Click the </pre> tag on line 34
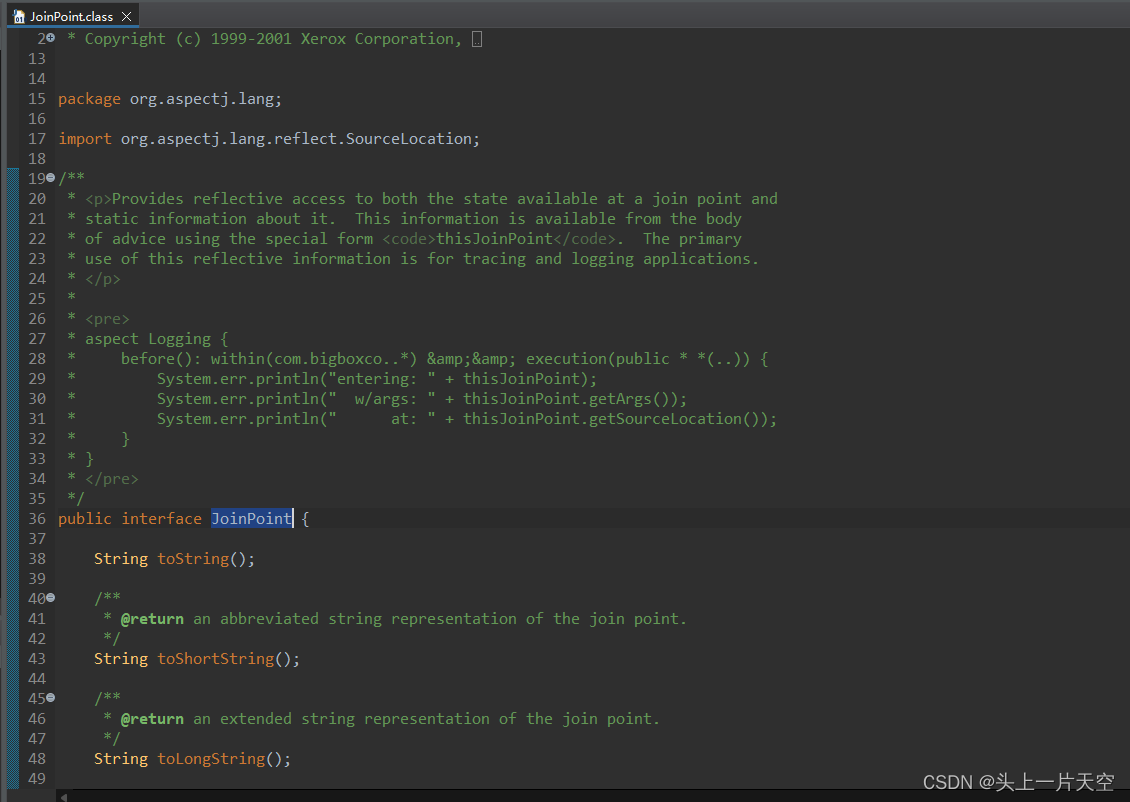Screen dimensions: 1130x802 (112, 478)
